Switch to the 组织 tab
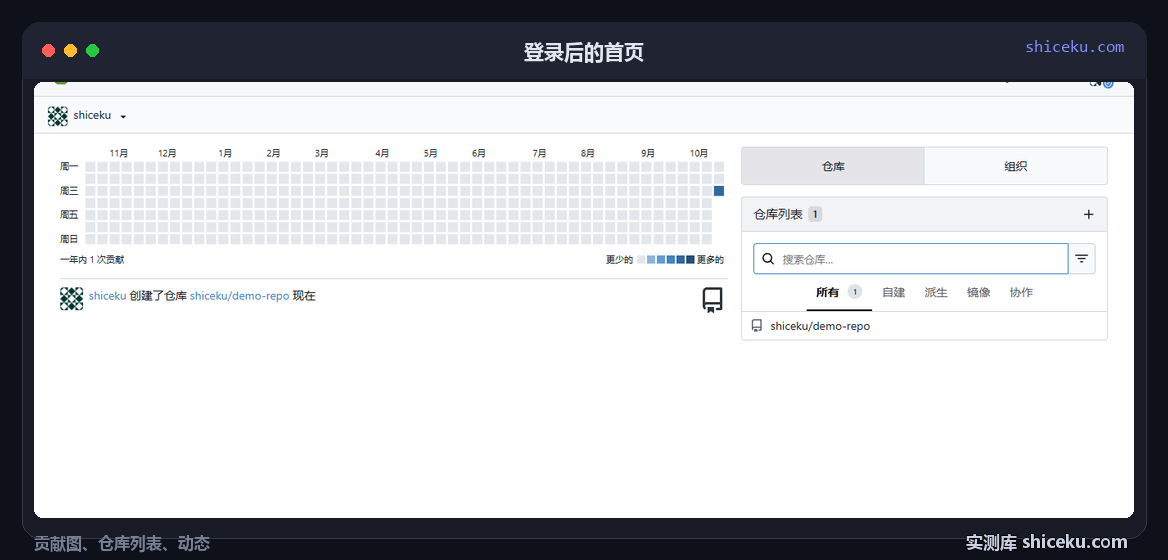 point(1015,166)
